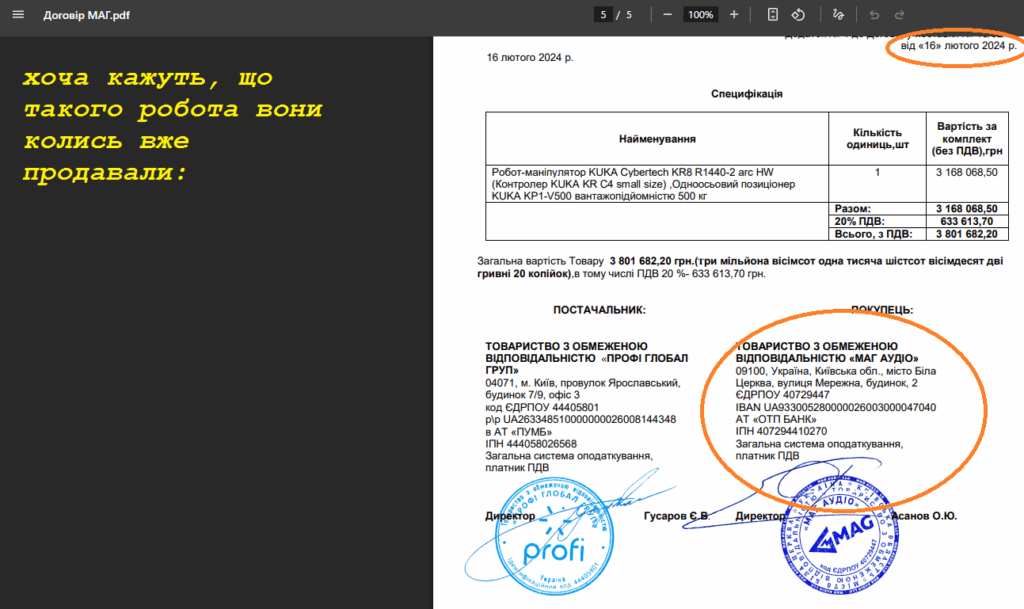Screen dimensions: 1024x609
Task: Click the 100% zoom level field
Action: (700, 15)
